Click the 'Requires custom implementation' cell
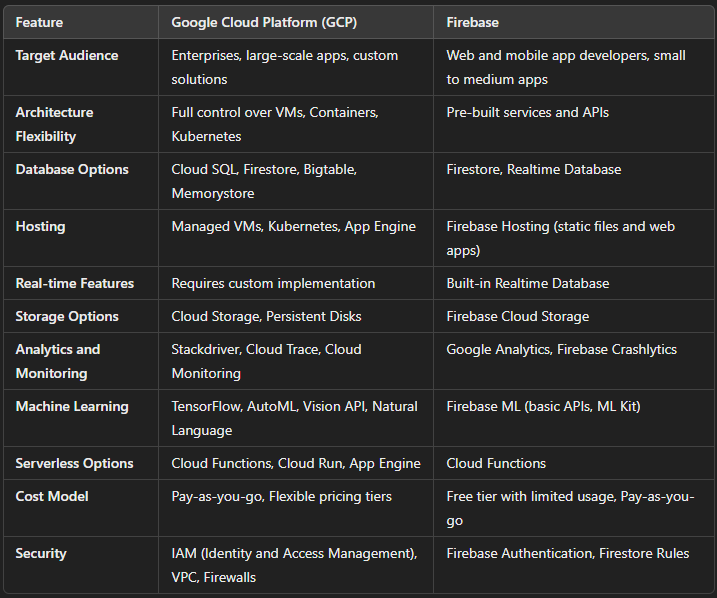 pos(273,283)
